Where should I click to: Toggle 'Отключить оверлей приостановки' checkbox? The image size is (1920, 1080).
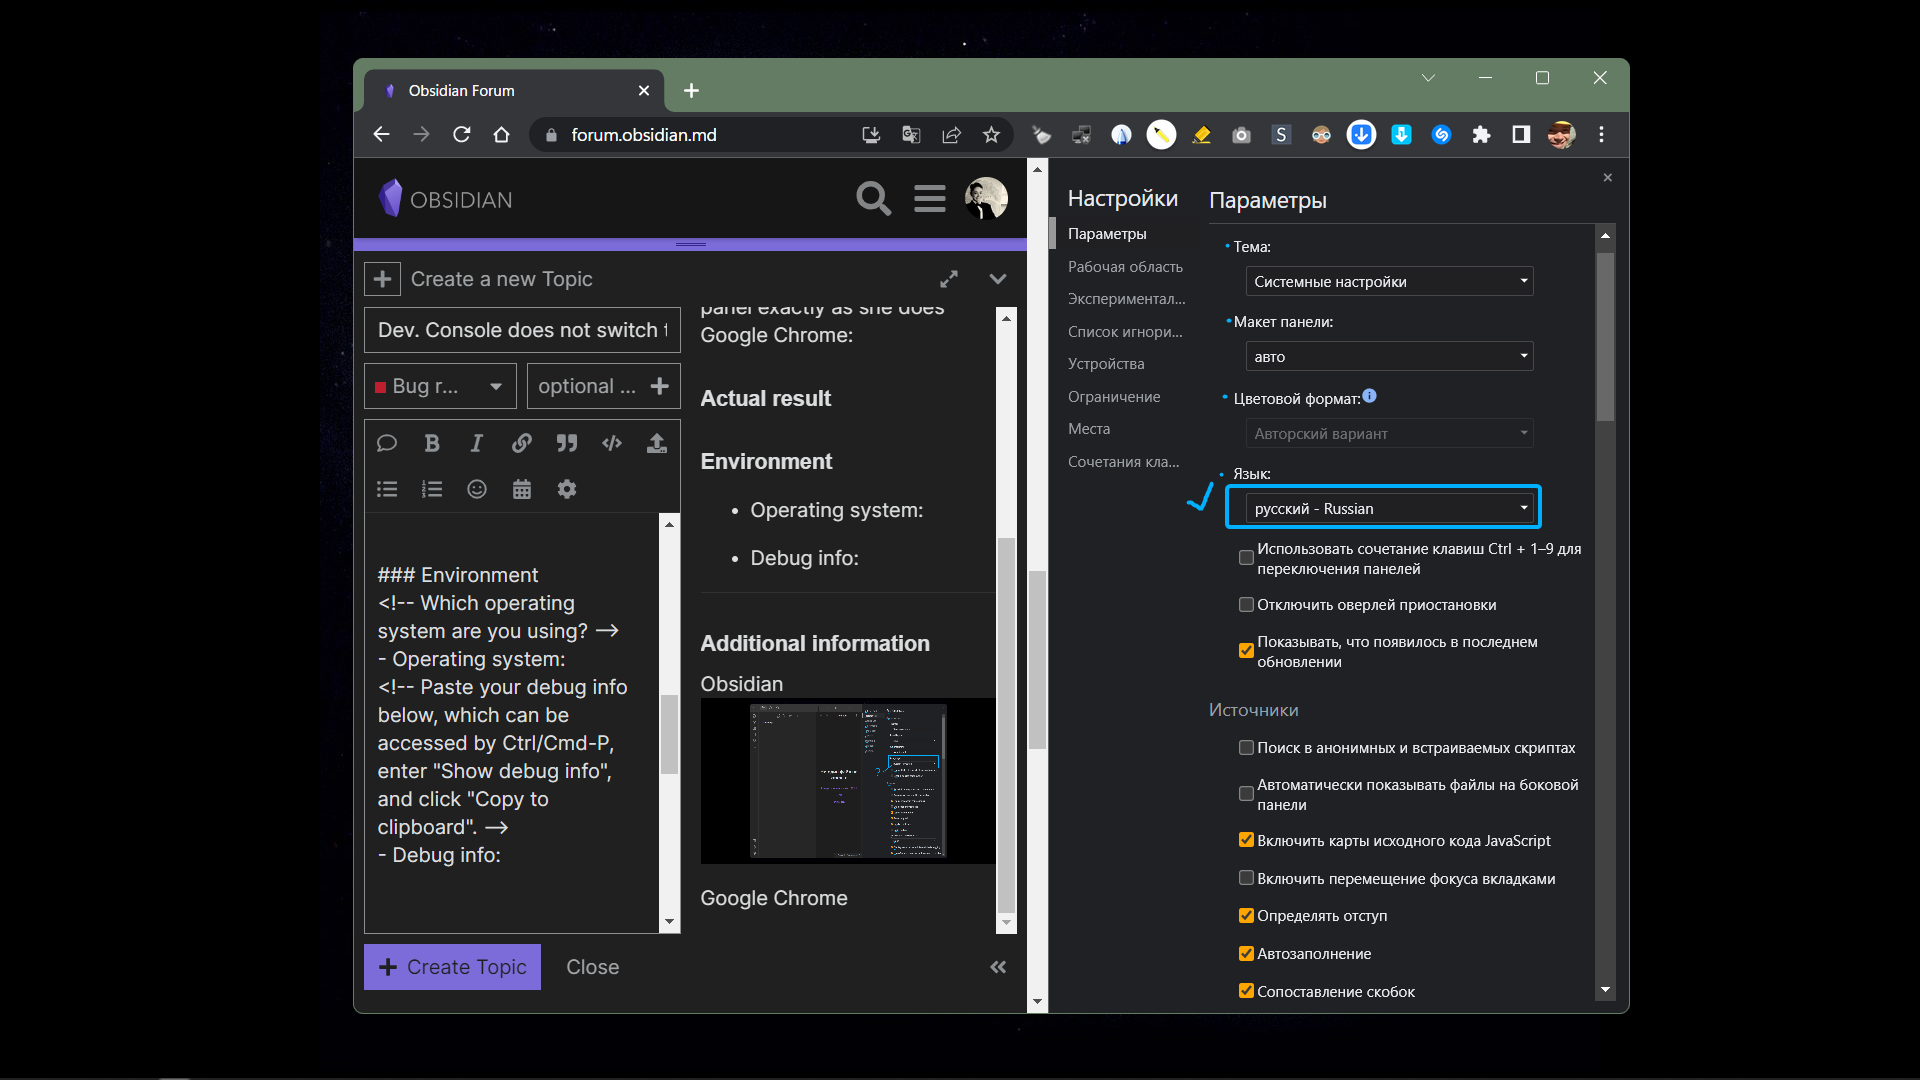coord(1246,605)
